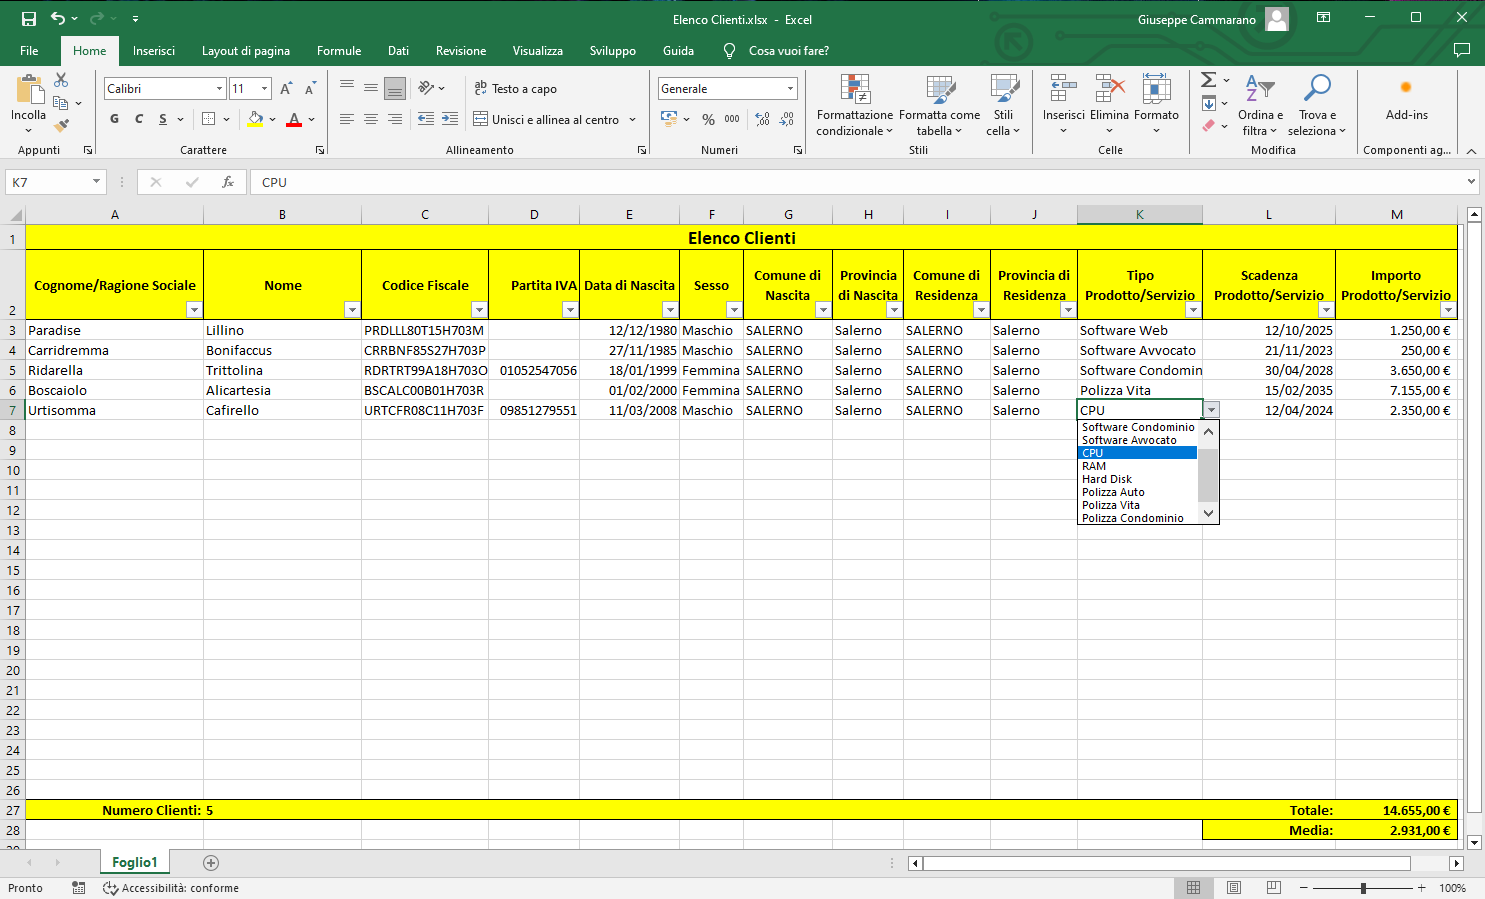
Task: Select Hard Disk from the list
Action: (x=1137, y=479)
